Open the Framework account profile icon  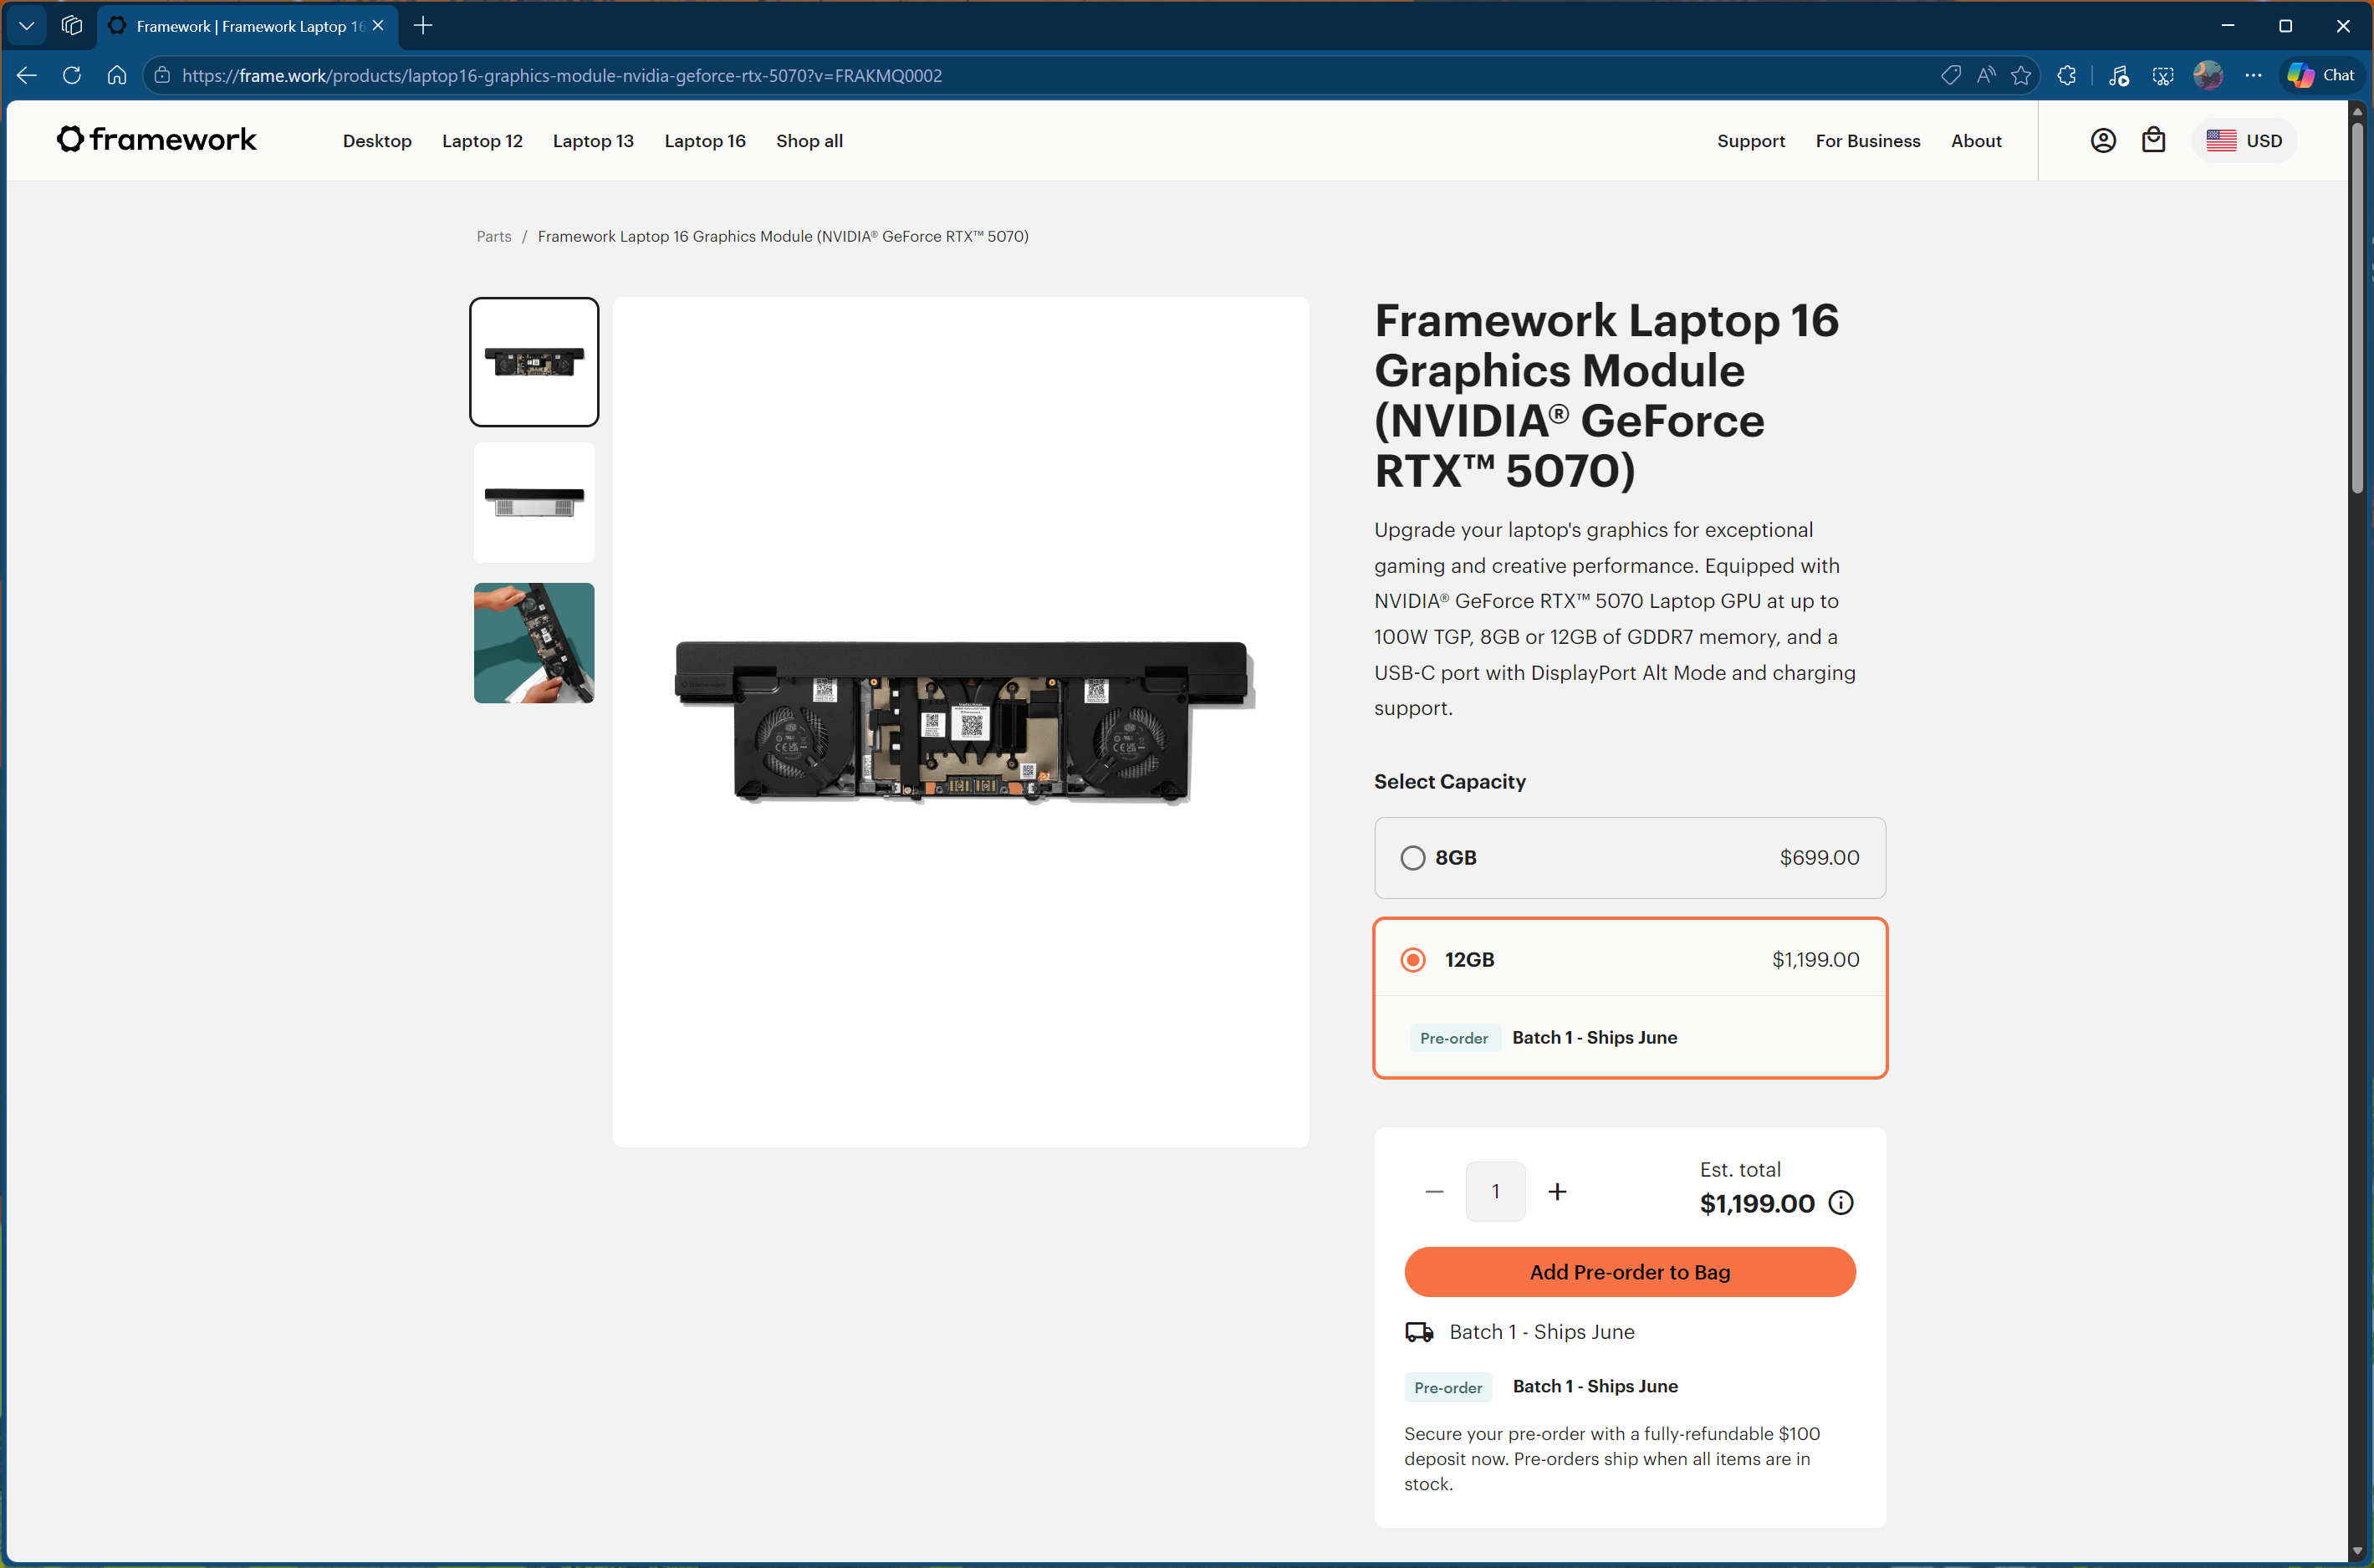(2103, 140)
